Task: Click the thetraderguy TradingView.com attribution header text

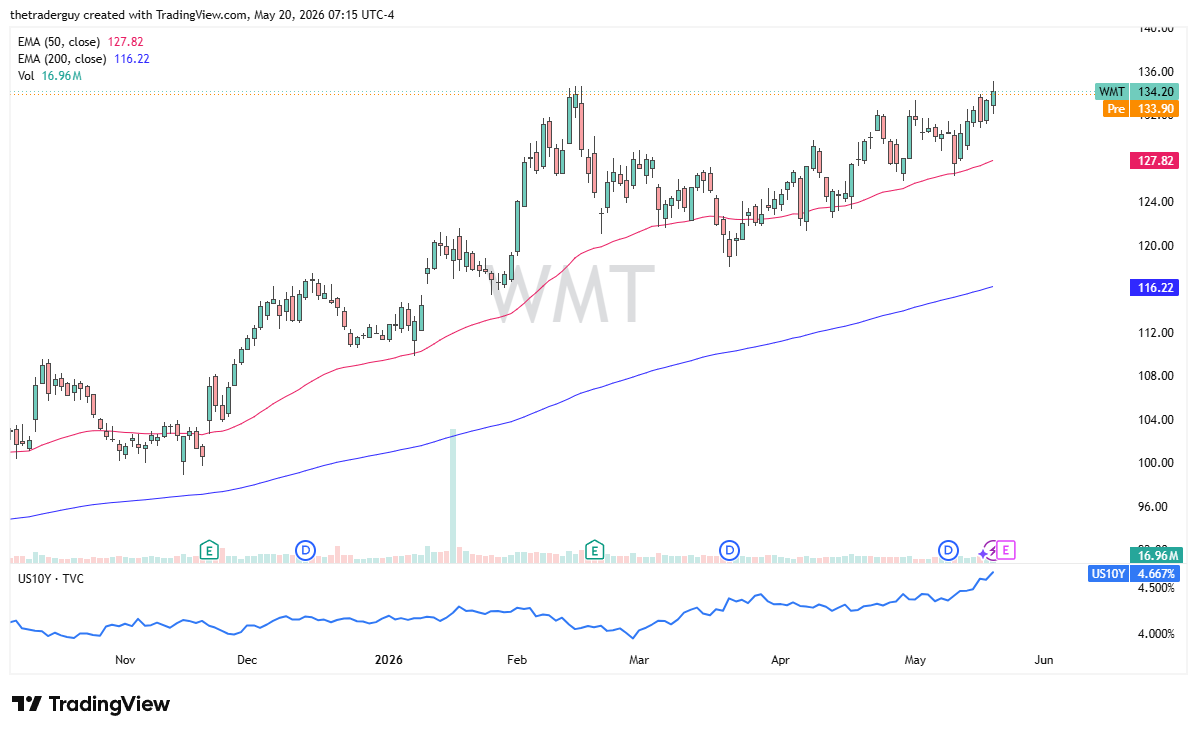Action: pyautogui.click(x=202, y=15)
